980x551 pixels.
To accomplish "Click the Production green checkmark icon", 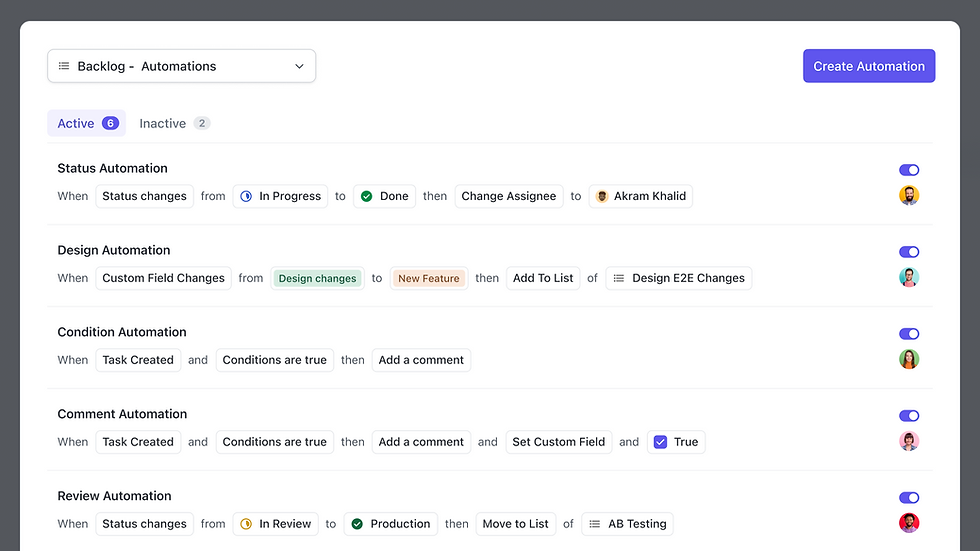I will coord(357,524).
